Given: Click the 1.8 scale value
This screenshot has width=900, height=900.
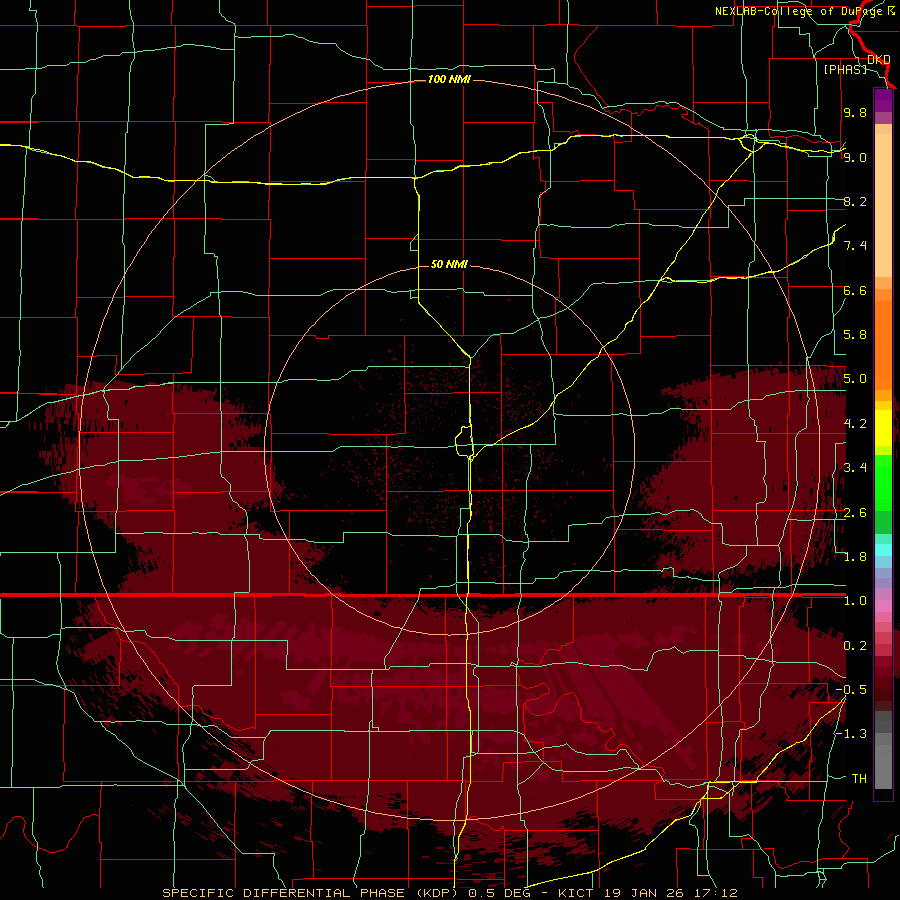Looking at the screenshot, I should point(855,557).
